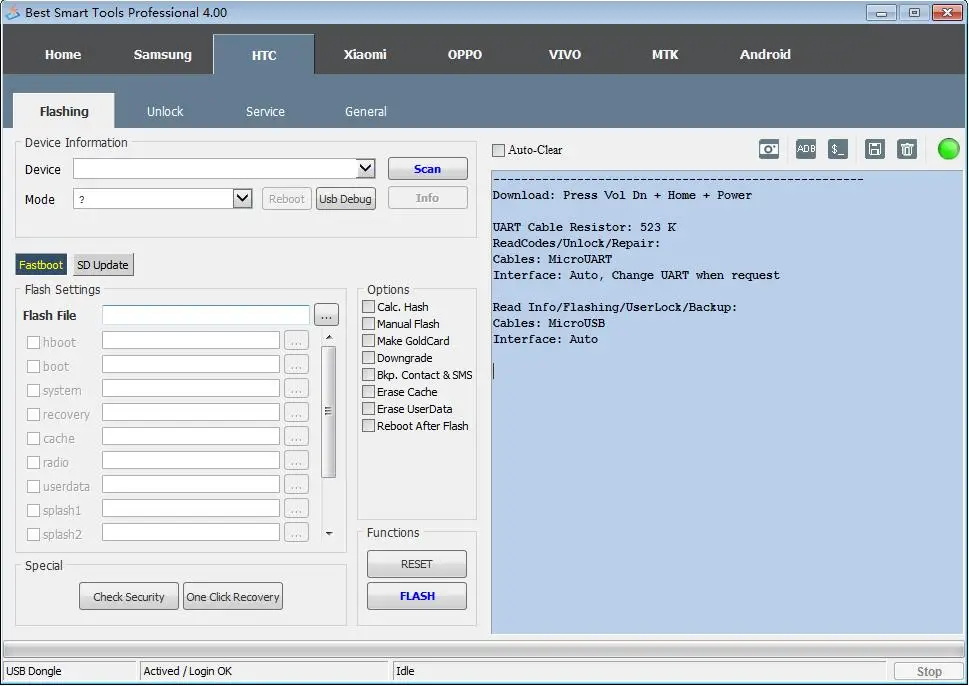Enable Reboot After Flash
Viewport: 969px width, 686px height.
(x=368, y=426)
